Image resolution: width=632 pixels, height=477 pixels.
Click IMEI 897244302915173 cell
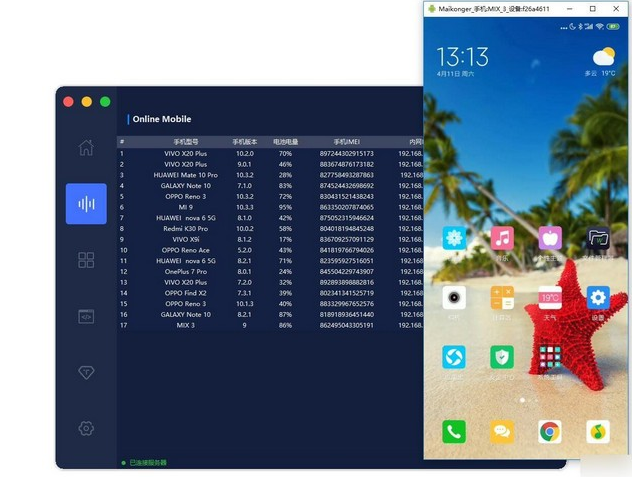click(347, 154)
